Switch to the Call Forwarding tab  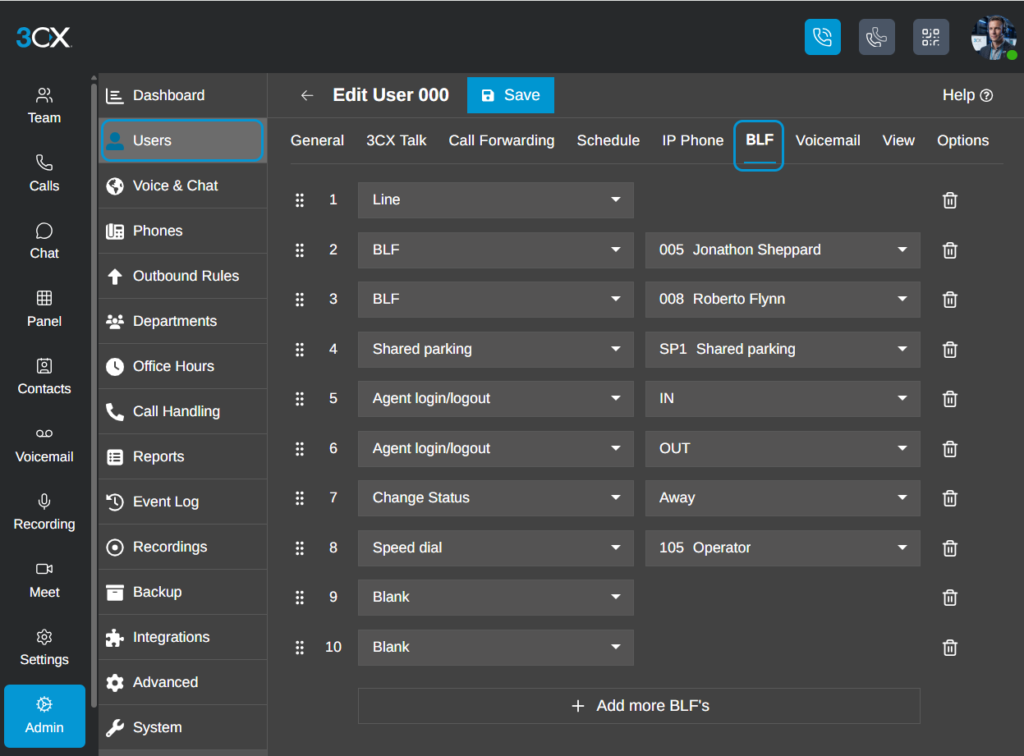[501, 140]
